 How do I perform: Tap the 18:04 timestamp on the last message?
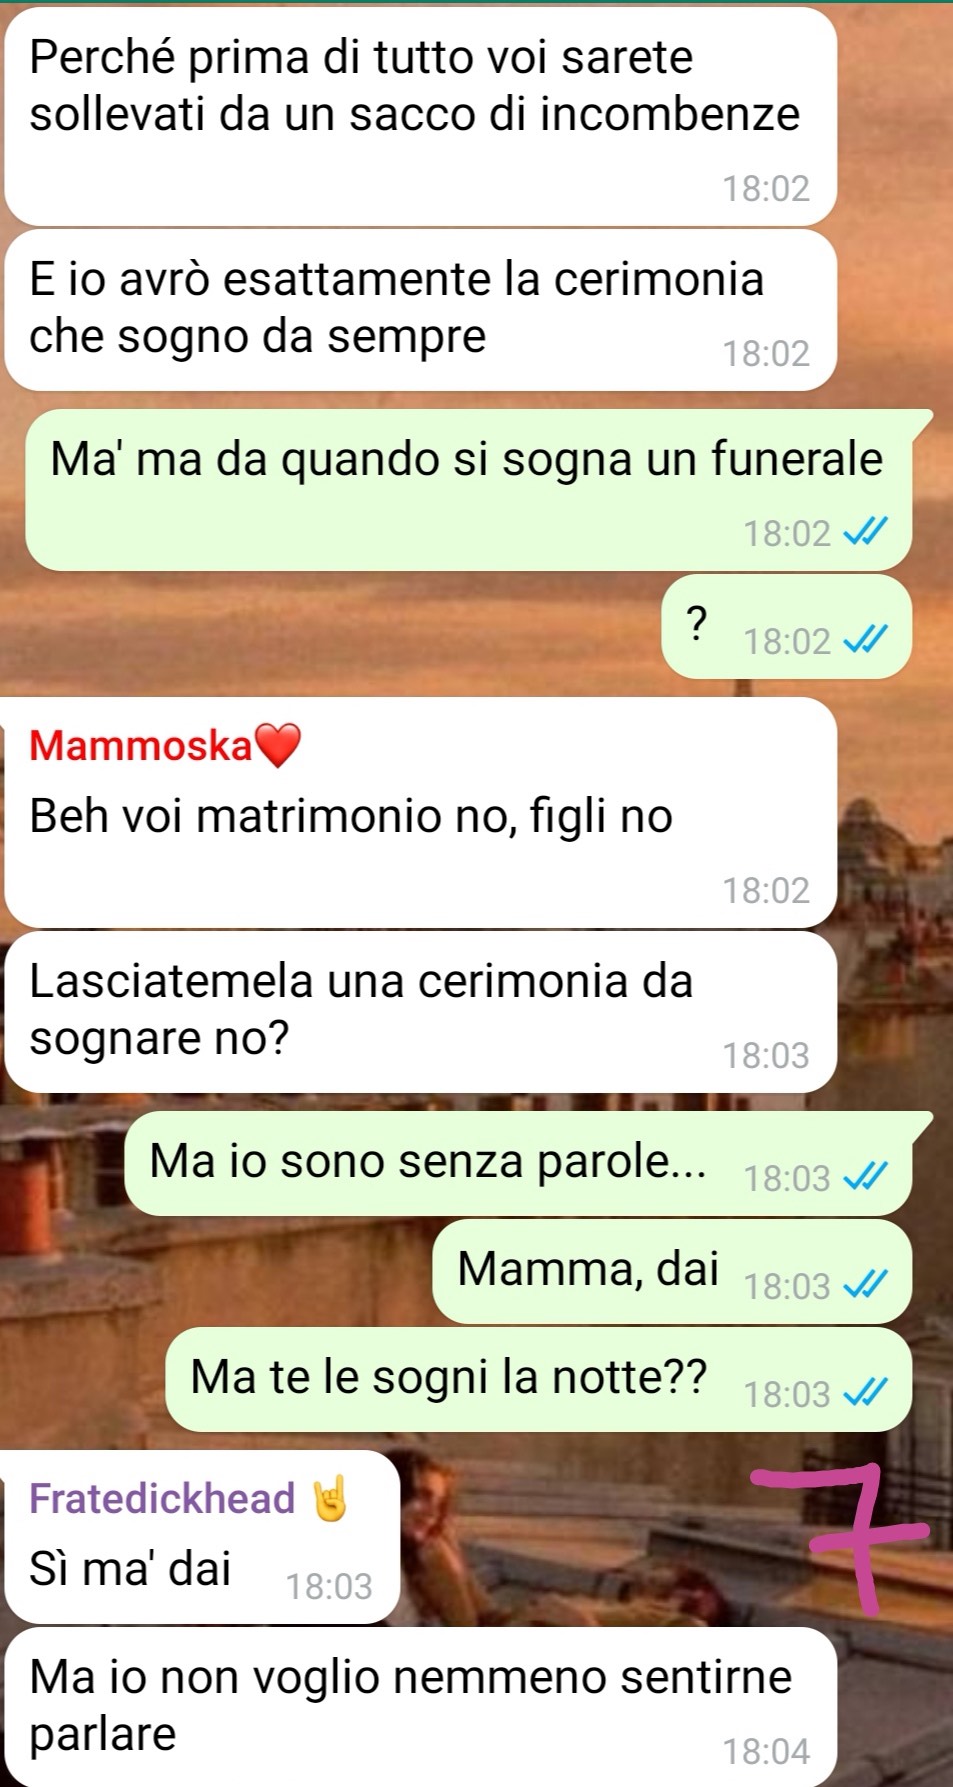coord(766,1751)
